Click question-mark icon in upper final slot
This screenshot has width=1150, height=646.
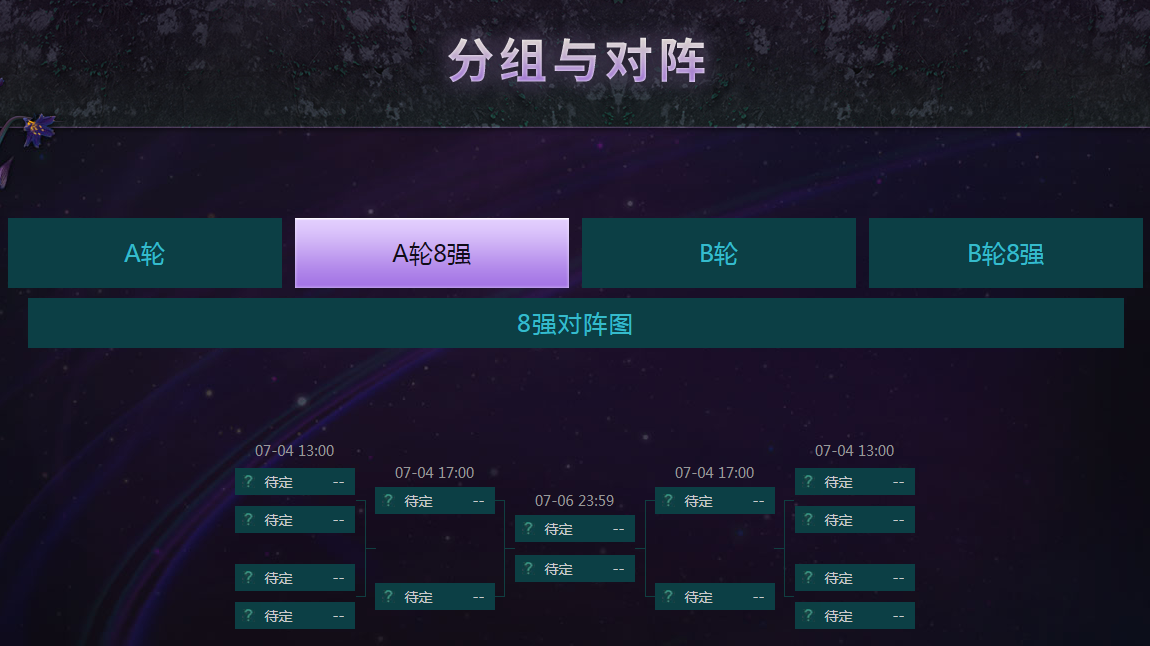pos(528,529)
